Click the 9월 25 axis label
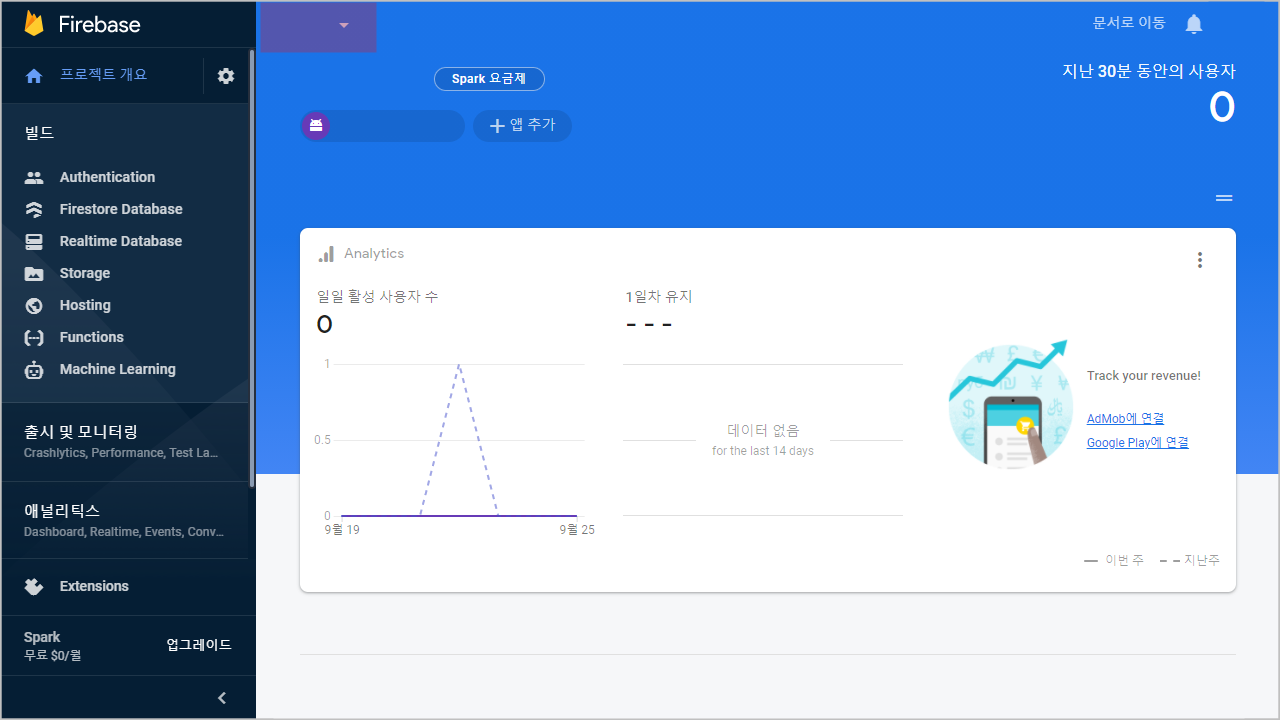Viewport: 1280px width, 720px height. (x=577, y=530)
